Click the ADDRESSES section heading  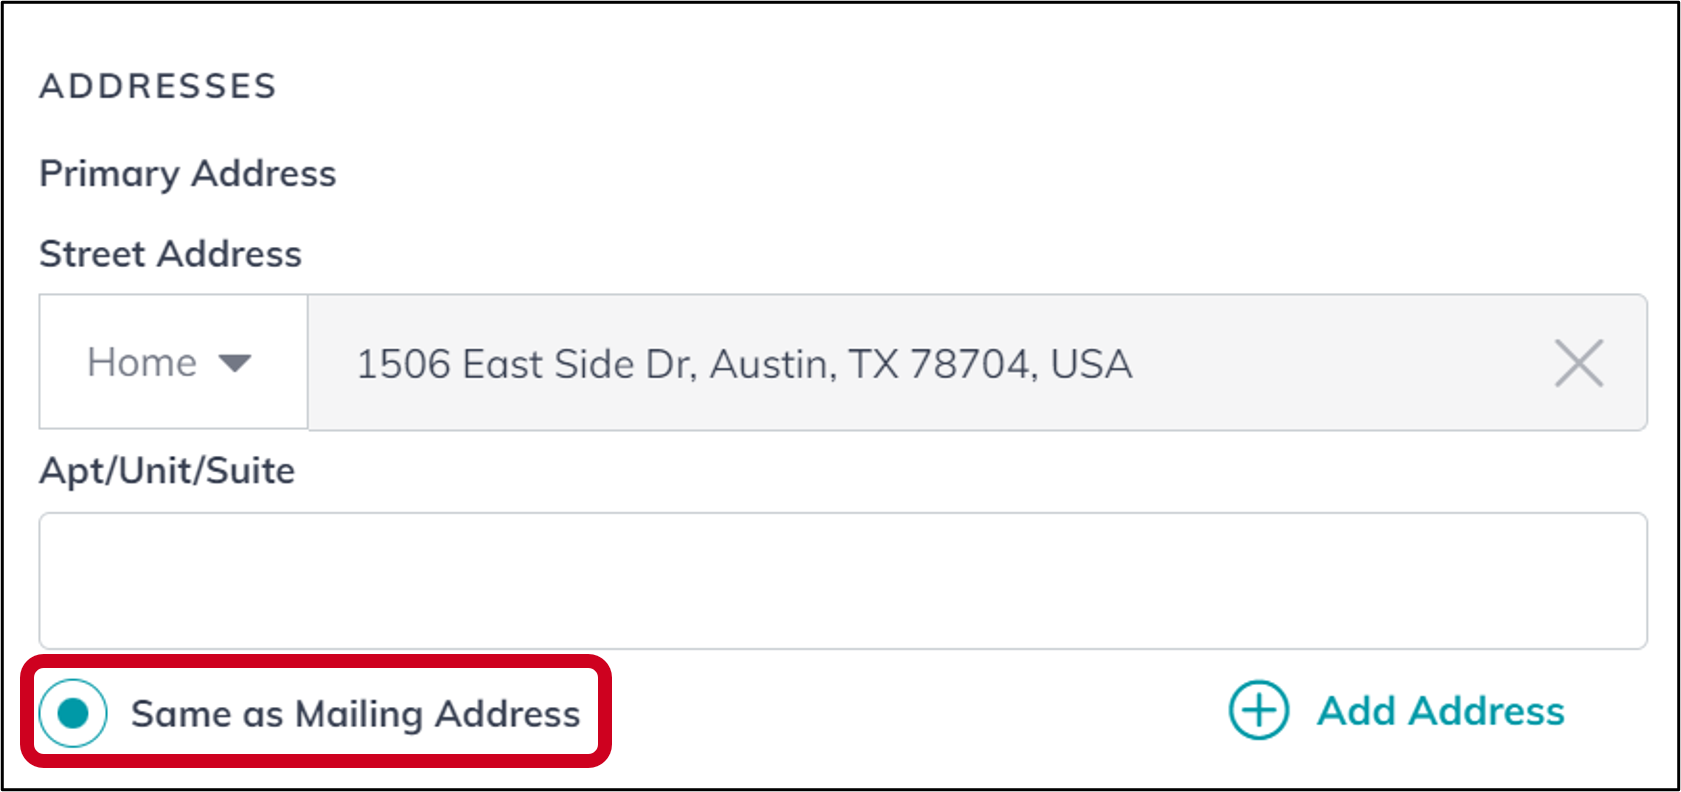(x=158, y=86)
